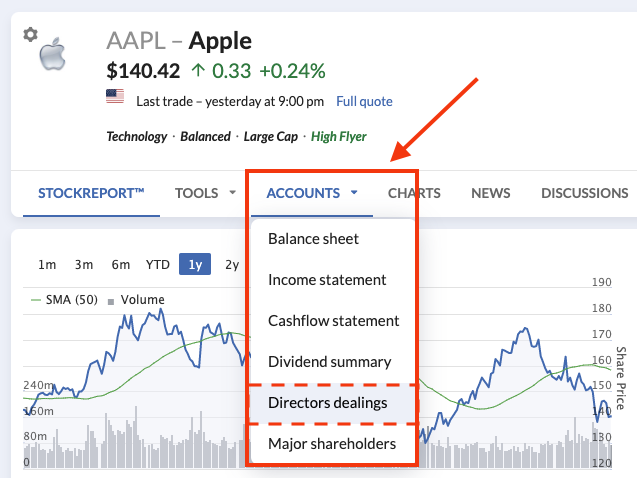637x478 pixels.
Task: Toggle the Volume legend series
Action: [x=142, y=299]
